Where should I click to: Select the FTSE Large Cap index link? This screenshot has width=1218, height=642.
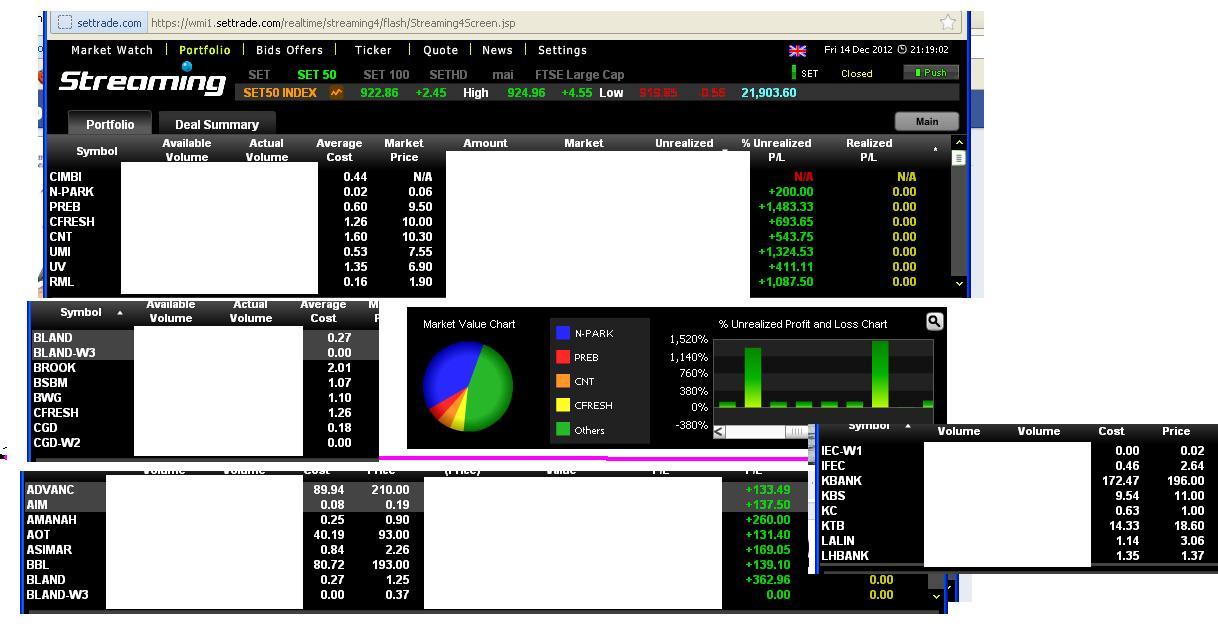[x=579, y=75]
